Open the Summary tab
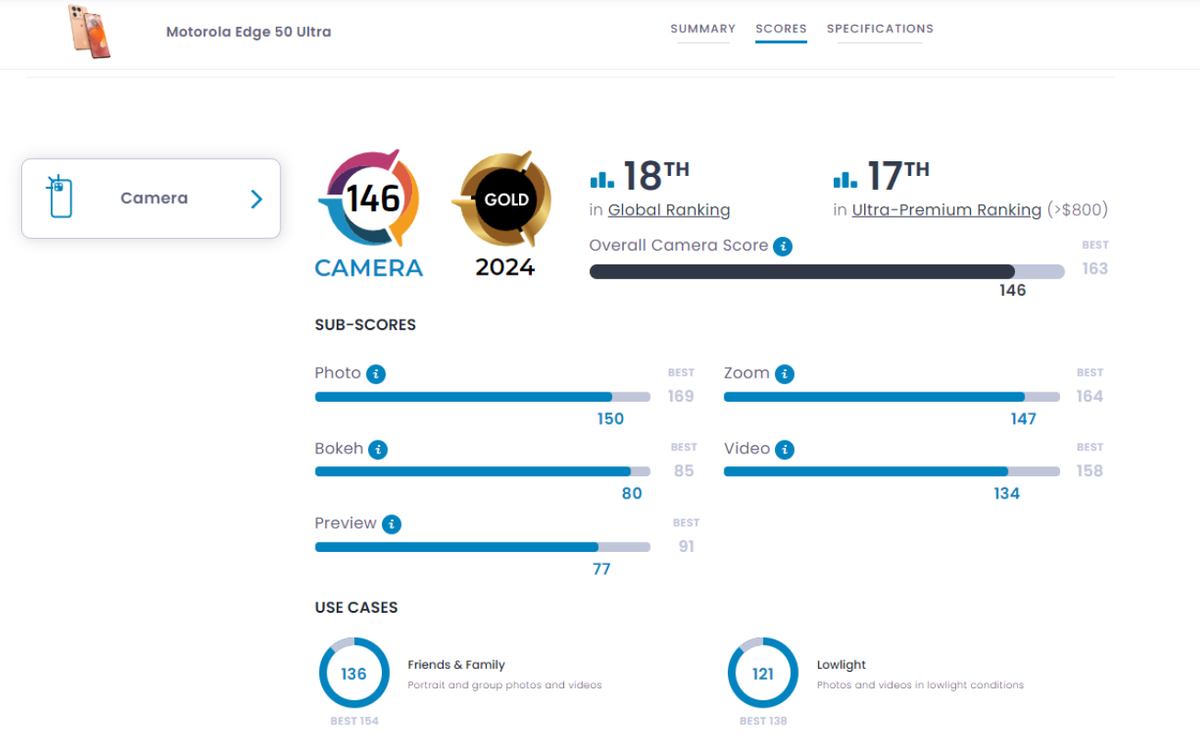The height and width of the screenshot is (739, 1200). click(x=703, y=29)
